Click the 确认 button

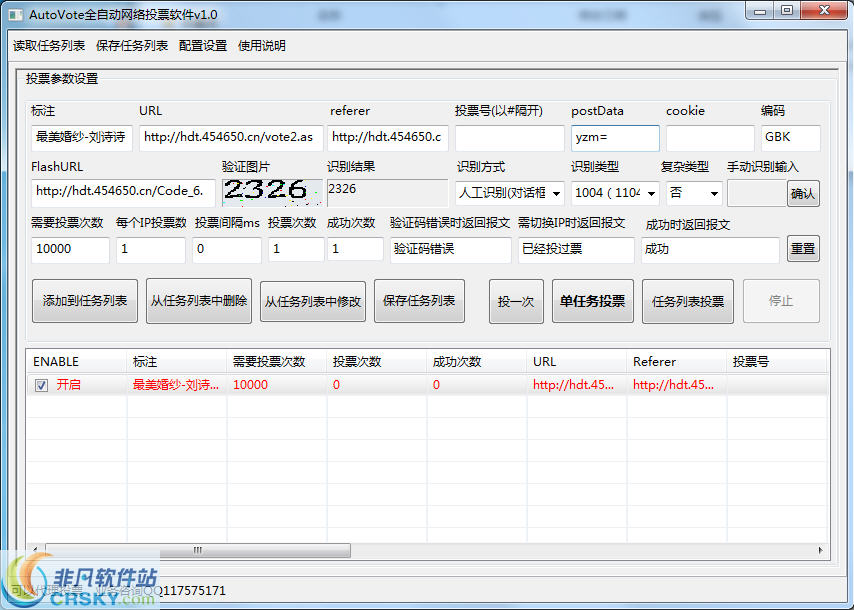coord(803,193)
